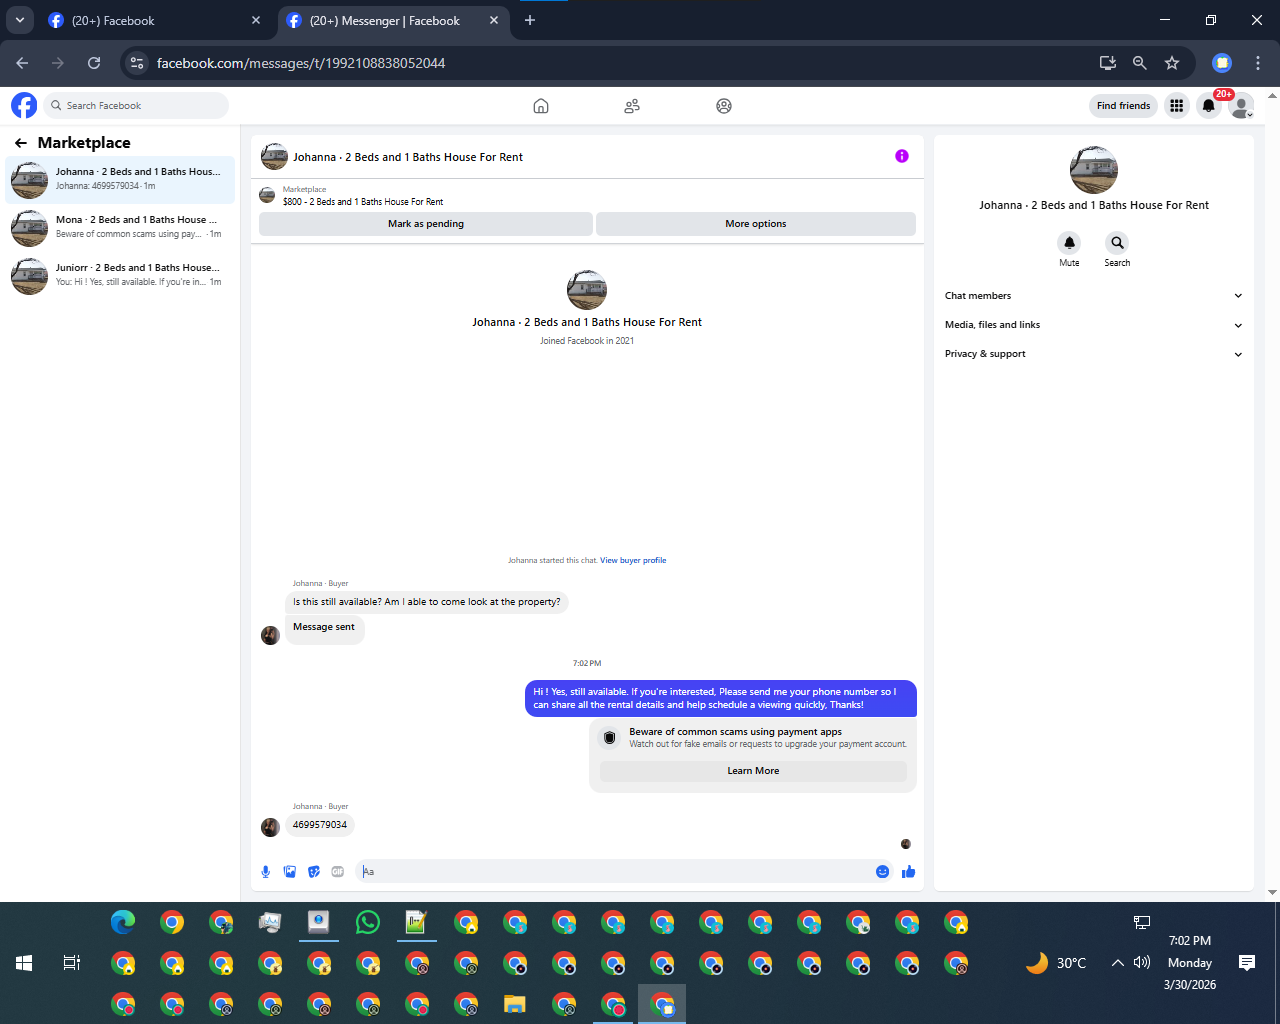Open volume control in system tray
Screen dimensions: 1280x1024
coord(1142,963)
